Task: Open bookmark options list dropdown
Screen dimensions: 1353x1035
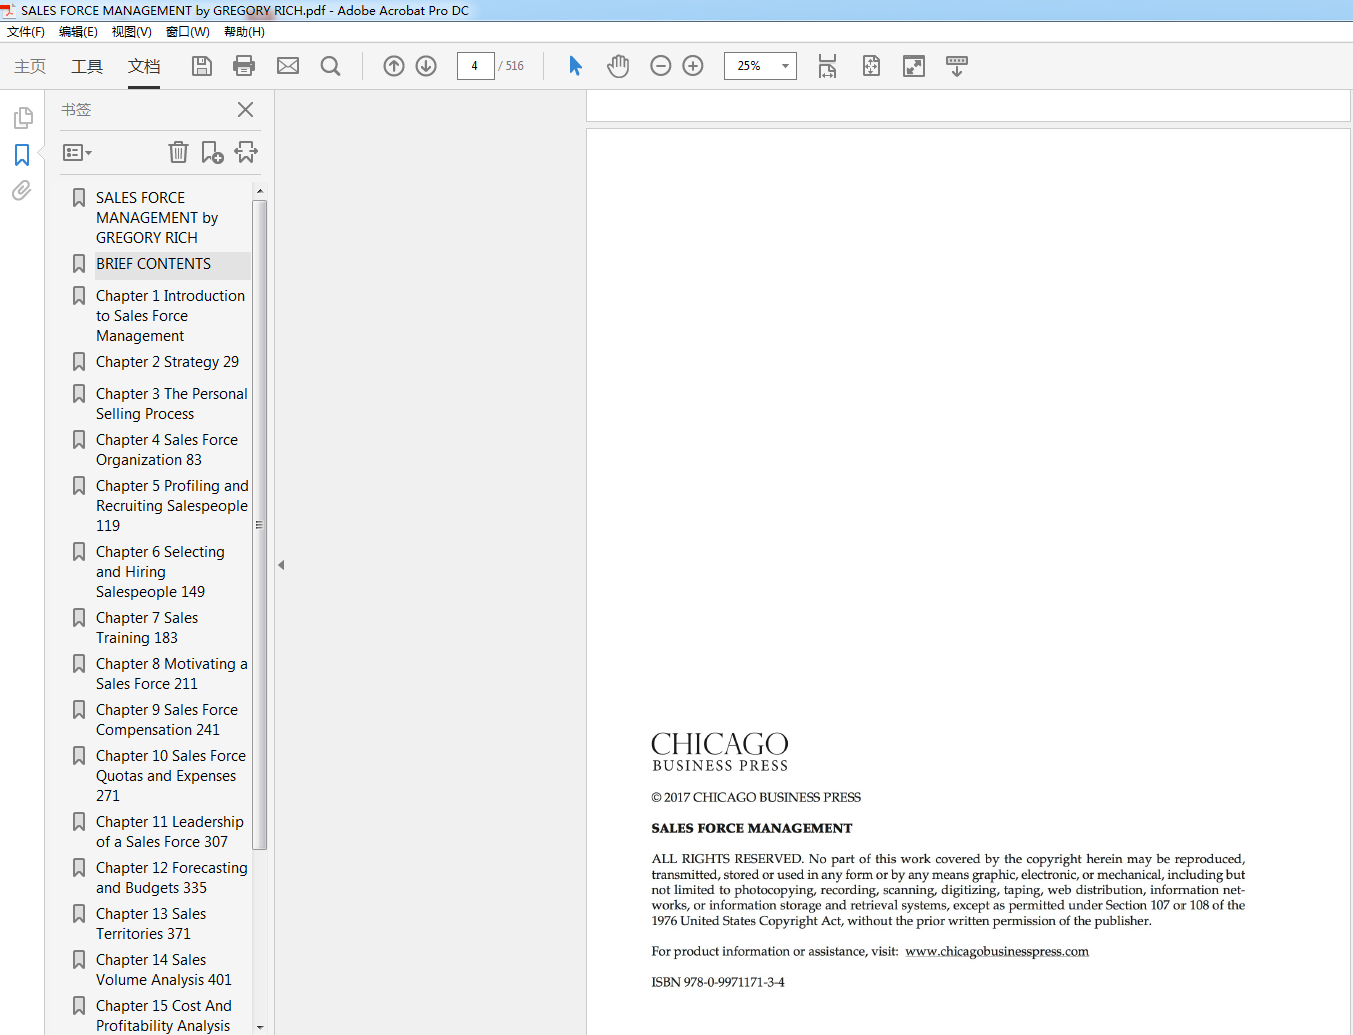Action: 77,153
